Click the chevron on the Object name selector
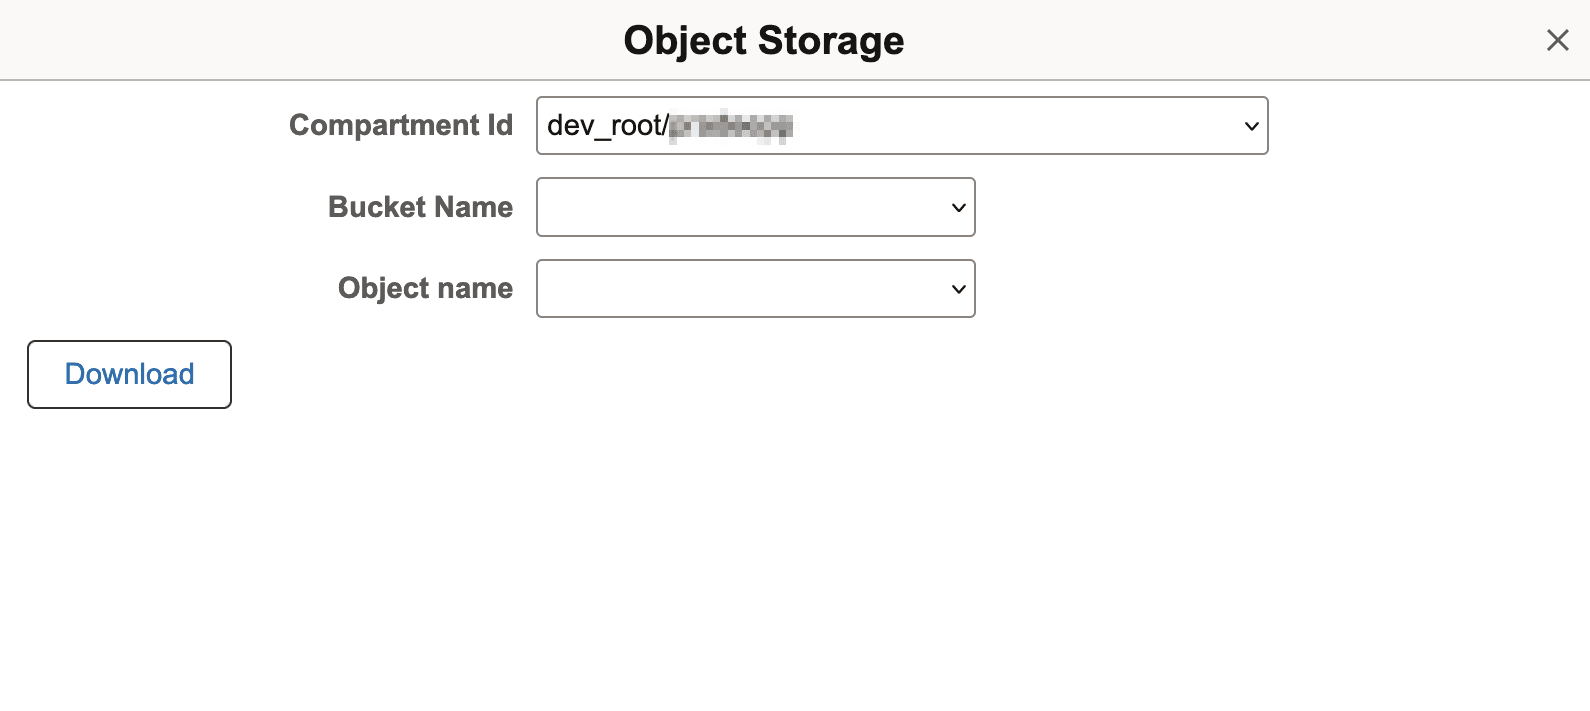The image size is (1590, 711). point(957,288)
